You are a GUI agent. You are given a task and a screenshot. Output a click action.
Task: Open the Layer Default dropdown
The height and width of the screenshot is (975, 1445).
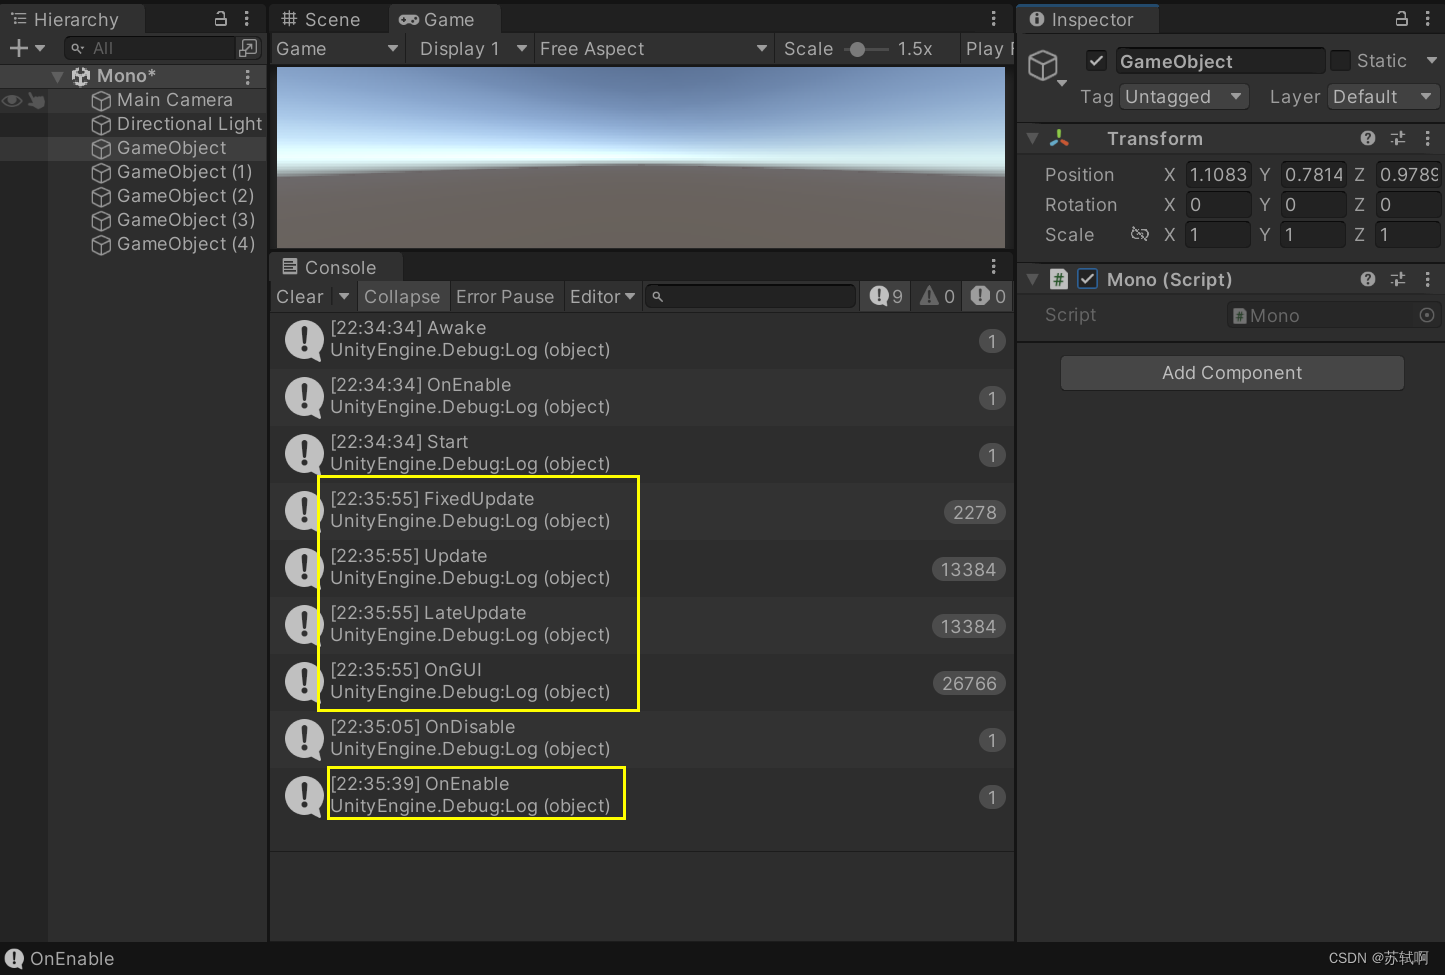[x=1383, y=96]
